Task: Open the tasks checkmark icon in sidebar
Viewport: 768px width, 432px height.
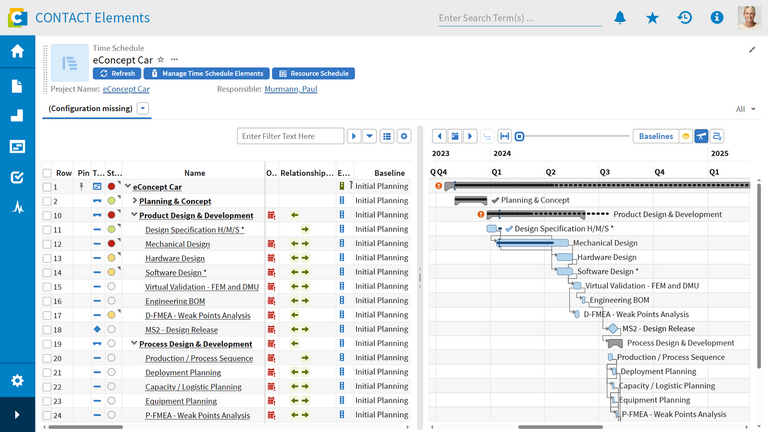Action: 18,177
